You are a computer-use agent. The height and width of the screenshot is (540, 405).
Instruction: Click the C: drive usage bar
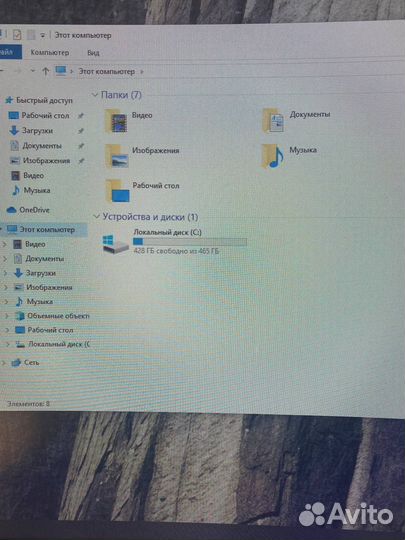190,242
